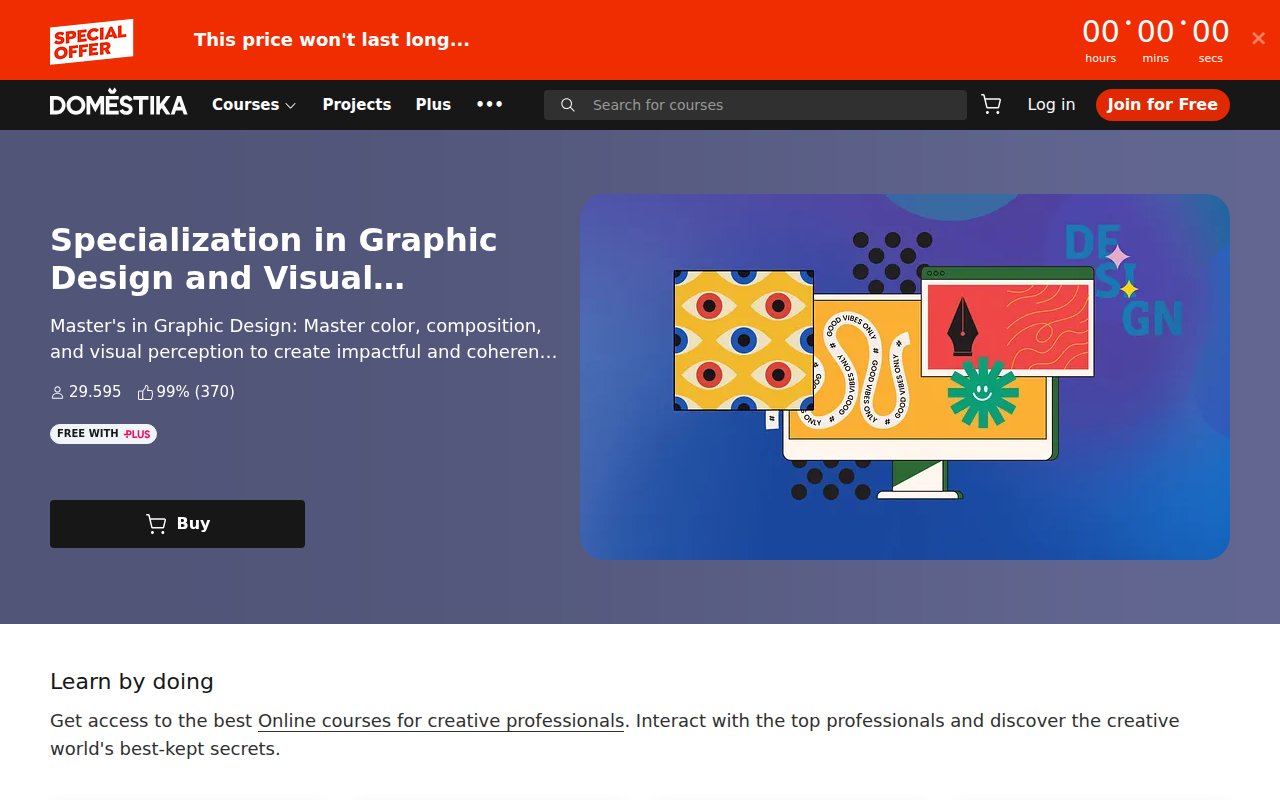The height and width of the screenshot is (800, 1280).
Task: Open the shopping cart icon in navbar
Action: (991, 104)
